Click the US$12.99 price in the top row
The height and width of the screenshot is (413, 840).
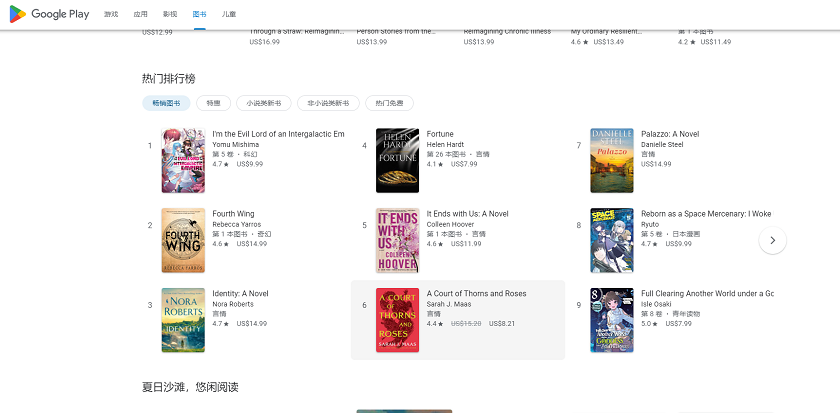click(x=158, y=32)
